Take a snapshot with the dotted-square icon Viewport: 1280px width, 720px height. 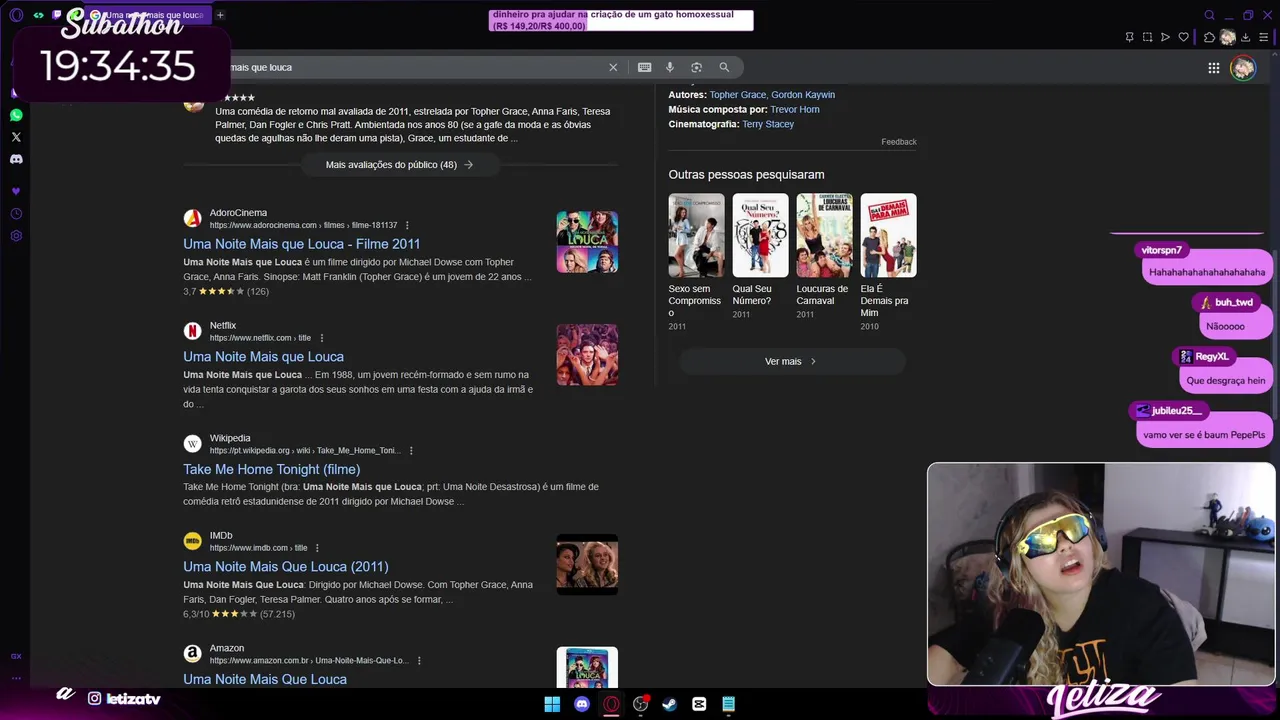[x=1147, y=37]
